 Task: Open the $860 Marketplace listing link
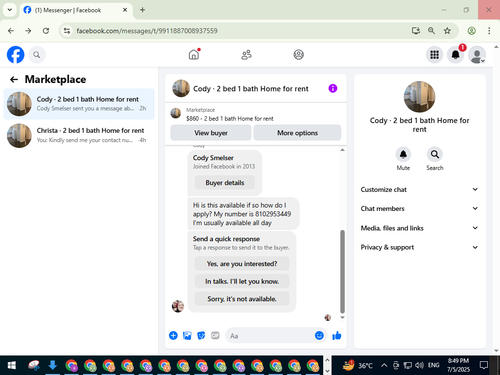click(230, 119)
